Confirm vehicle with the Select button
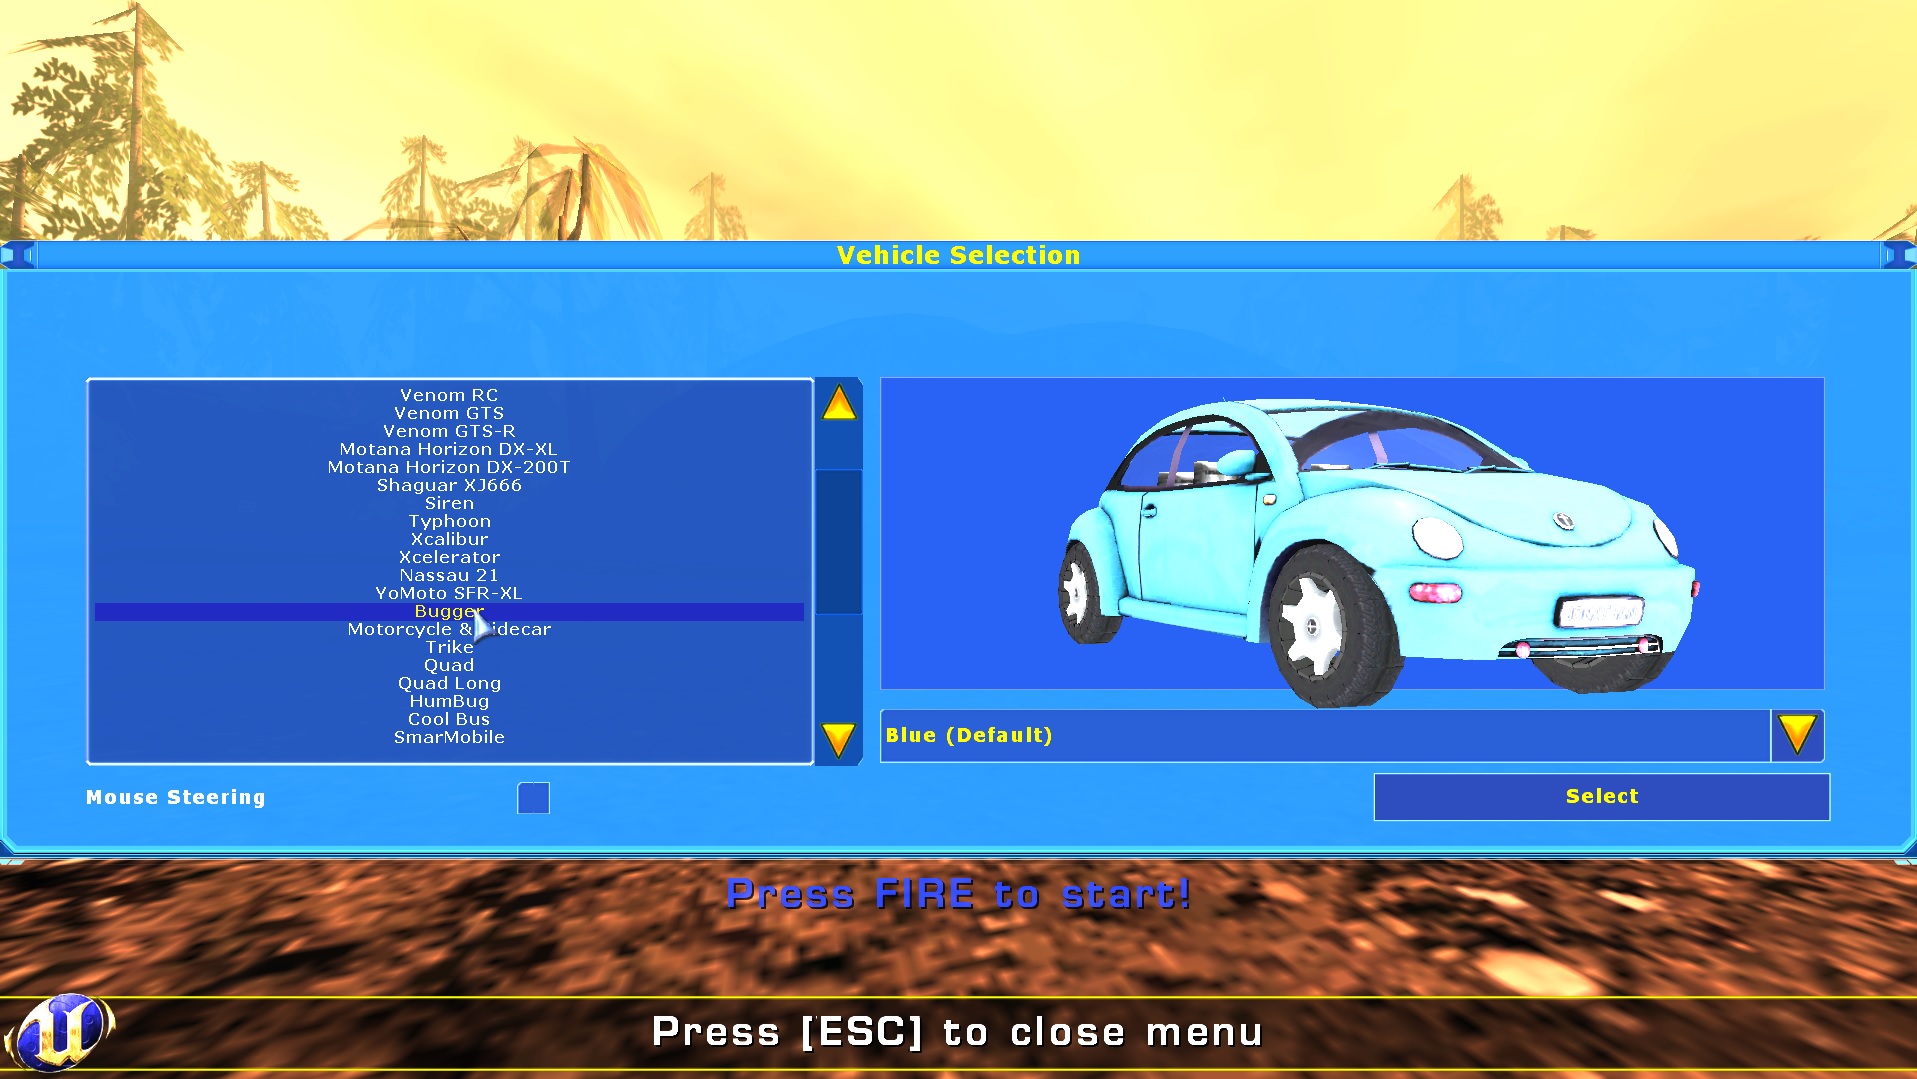This screenshot has height=1079, width=1917. 1601,796
